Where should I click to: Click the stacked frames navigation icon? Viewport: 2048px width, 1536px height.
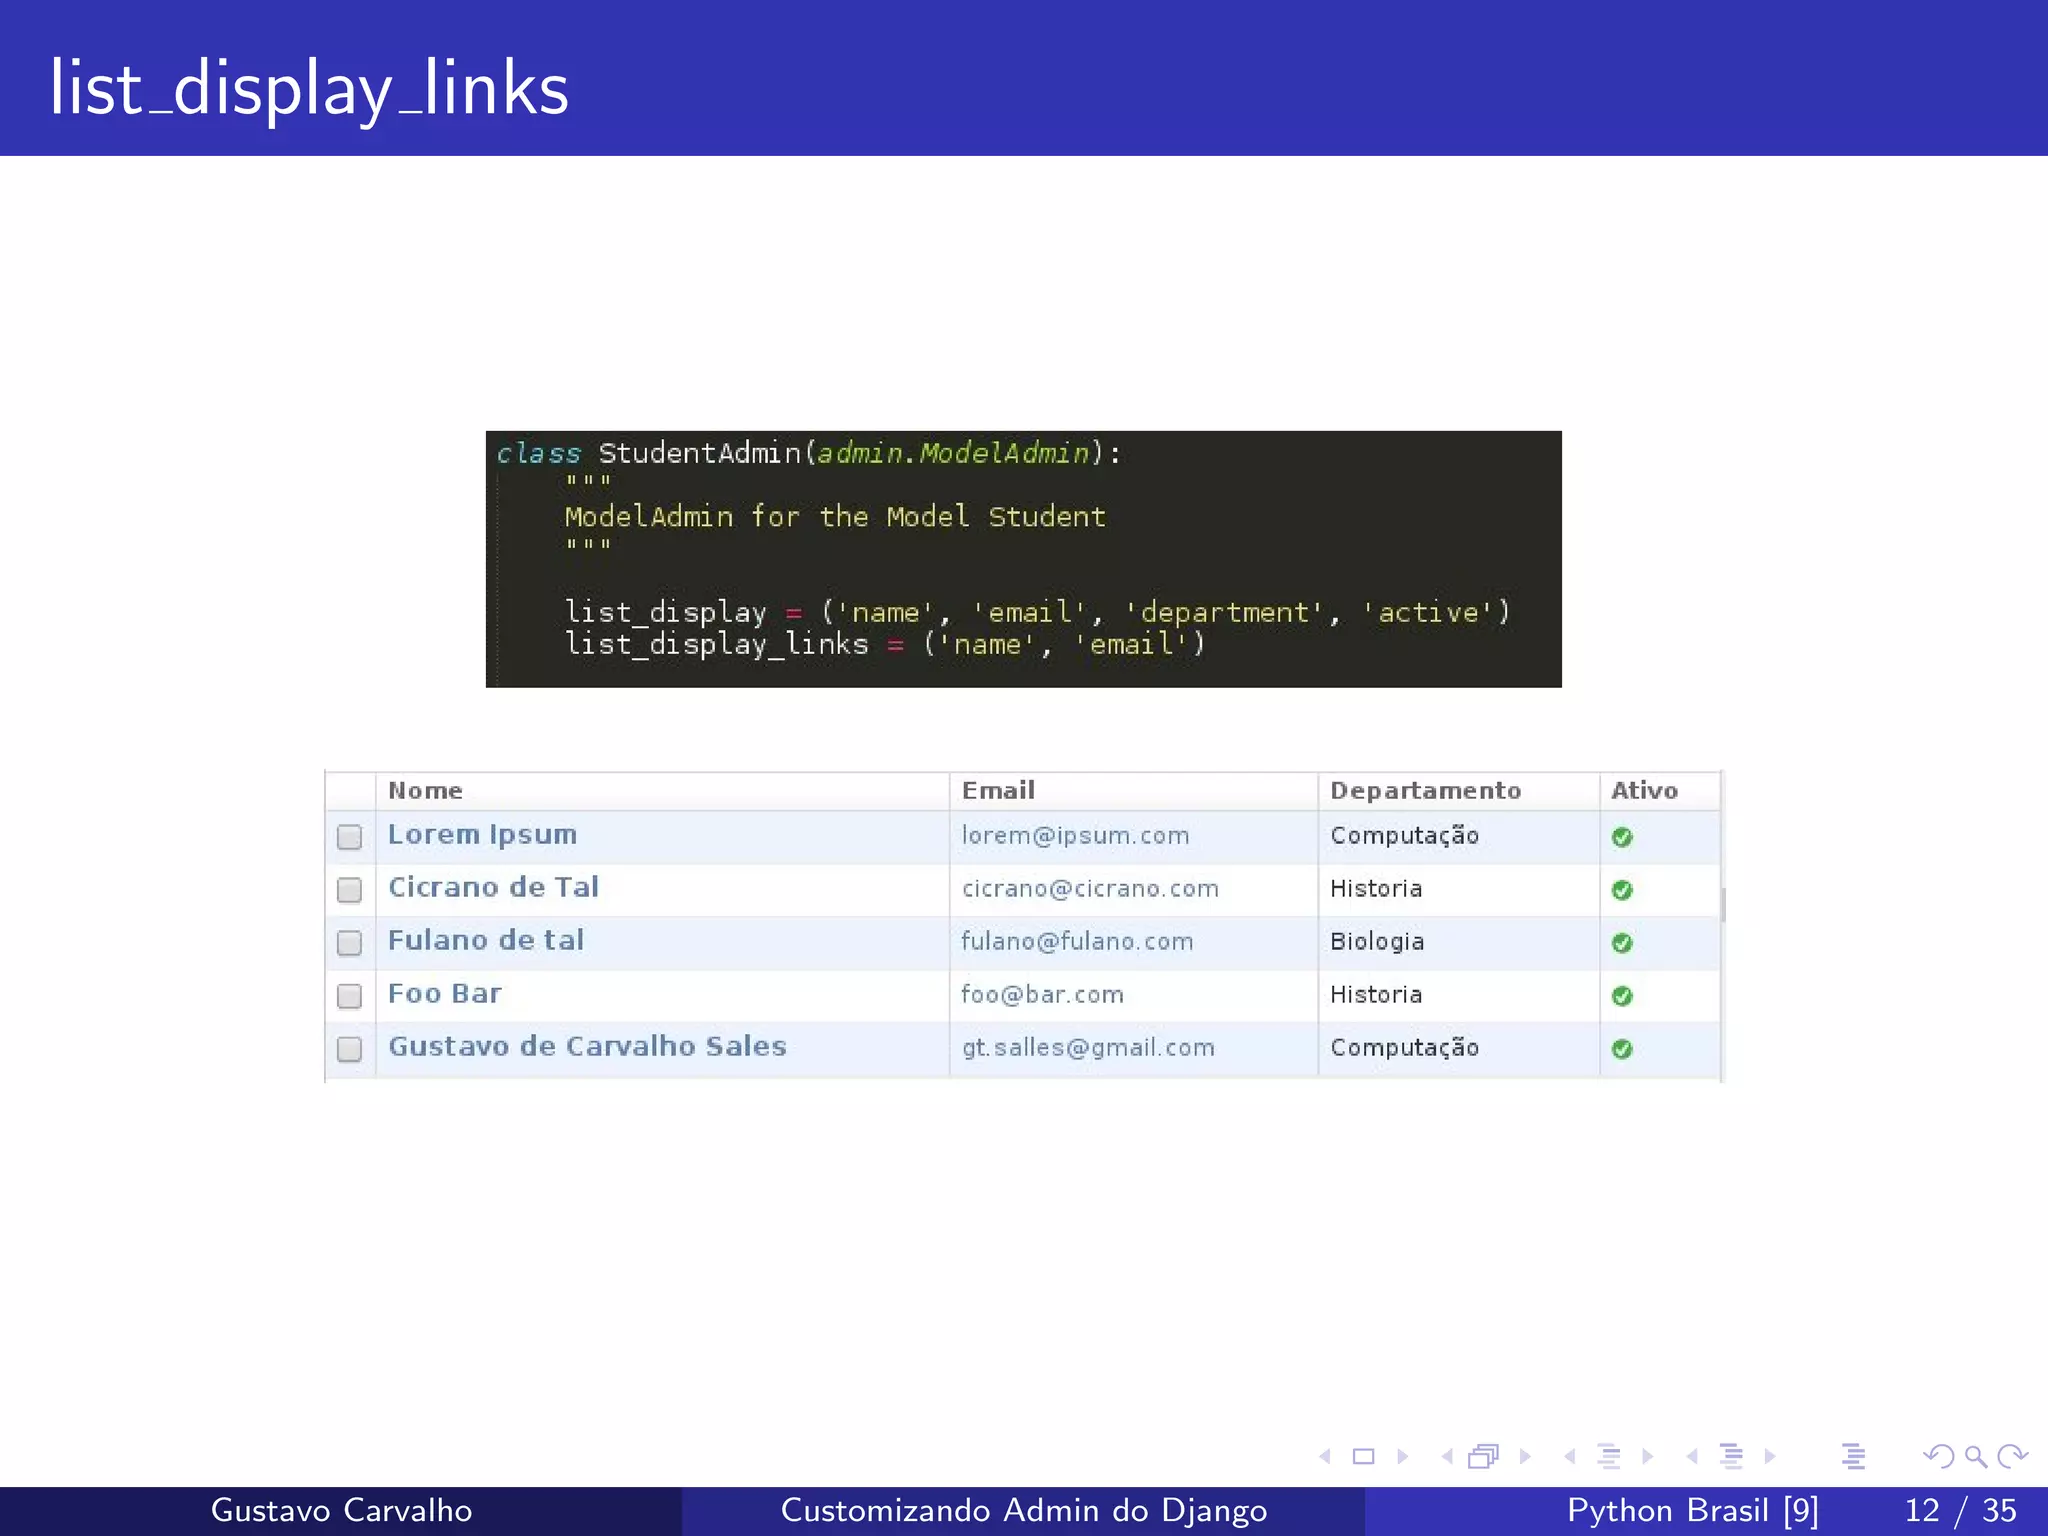coord(1484,1457)
